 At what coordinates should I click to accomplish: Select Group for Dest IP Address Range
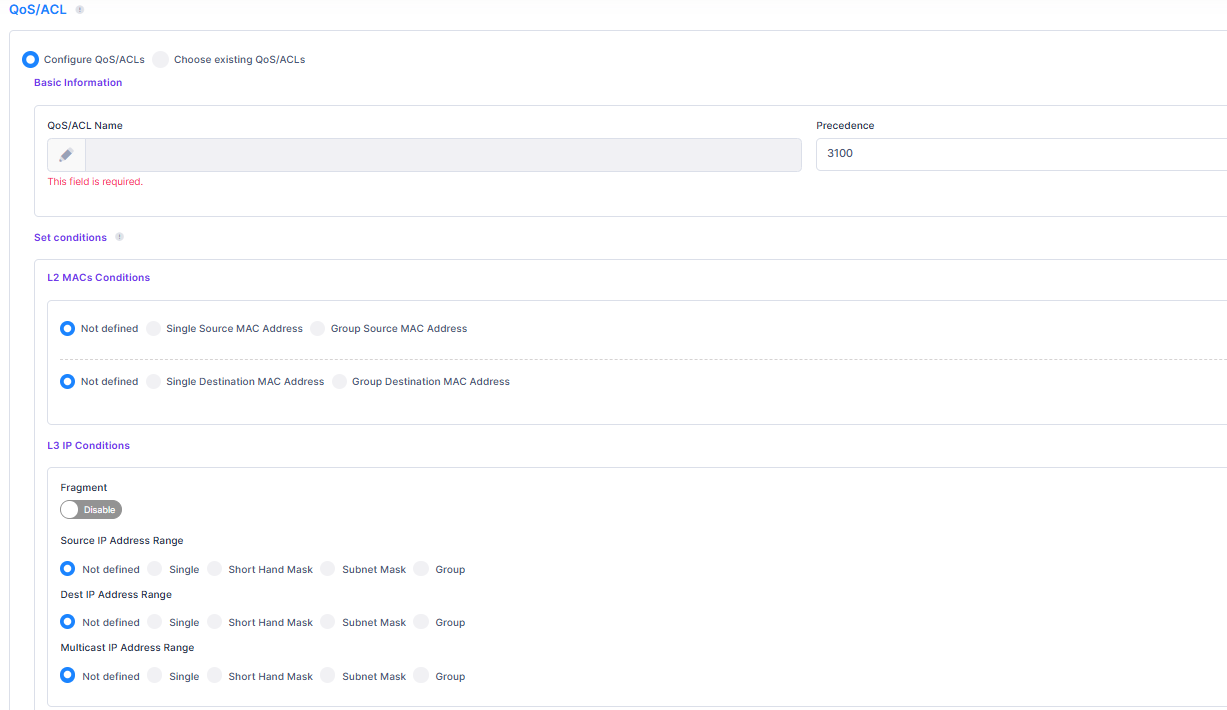421,622
